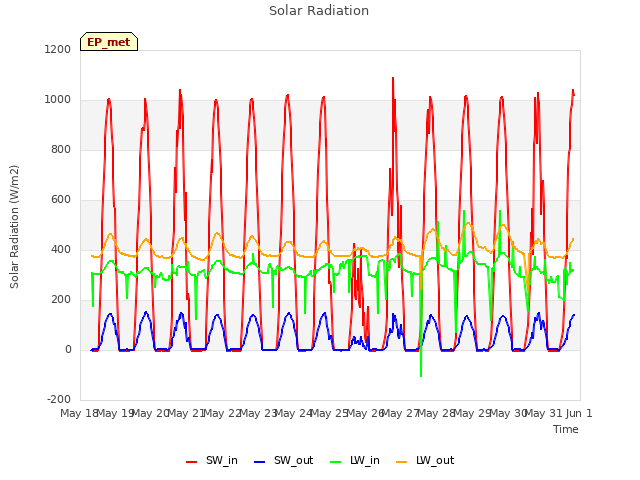Click the May 19 x-axis tick label
Screen dimensions: 640x480
(115, 413)
